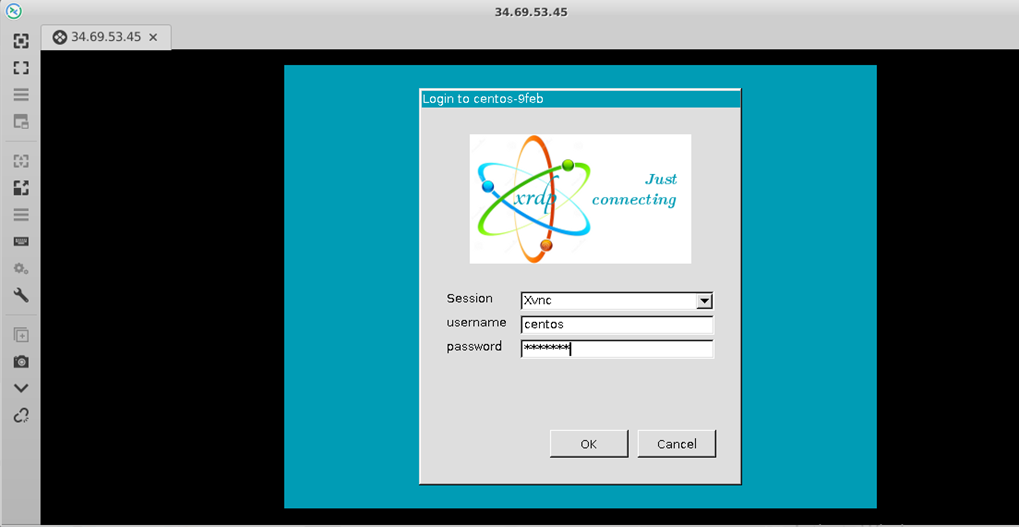Close the 34.69.53.45 tab
This screenshot has width=1019, height=527.
[x=153, y=38]
